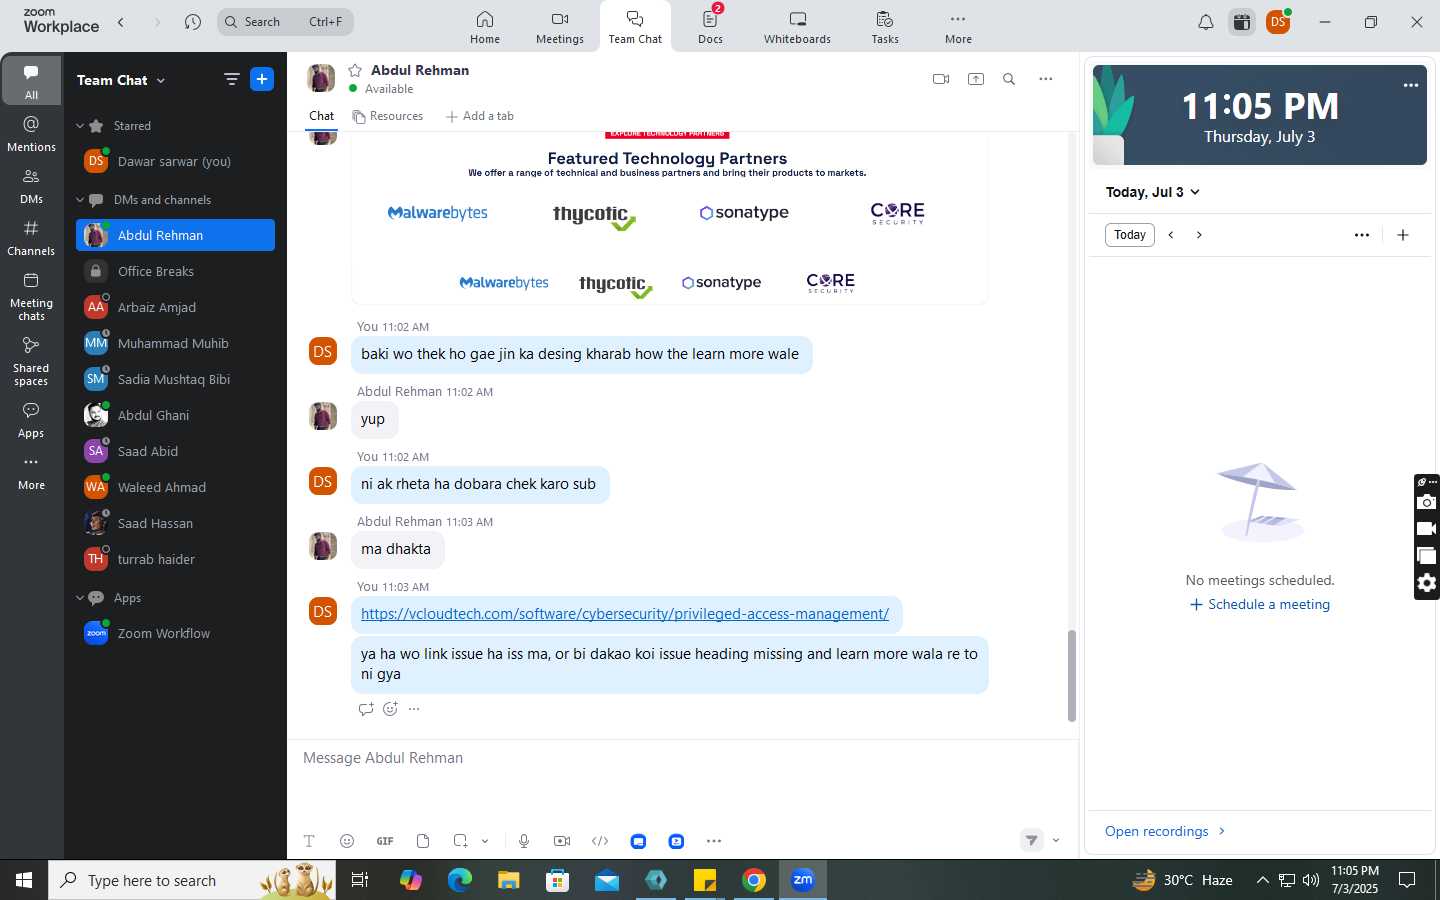This screenshot has height=900, width=1440.
Task: Go to the Home tab
Action: (485, 27)
